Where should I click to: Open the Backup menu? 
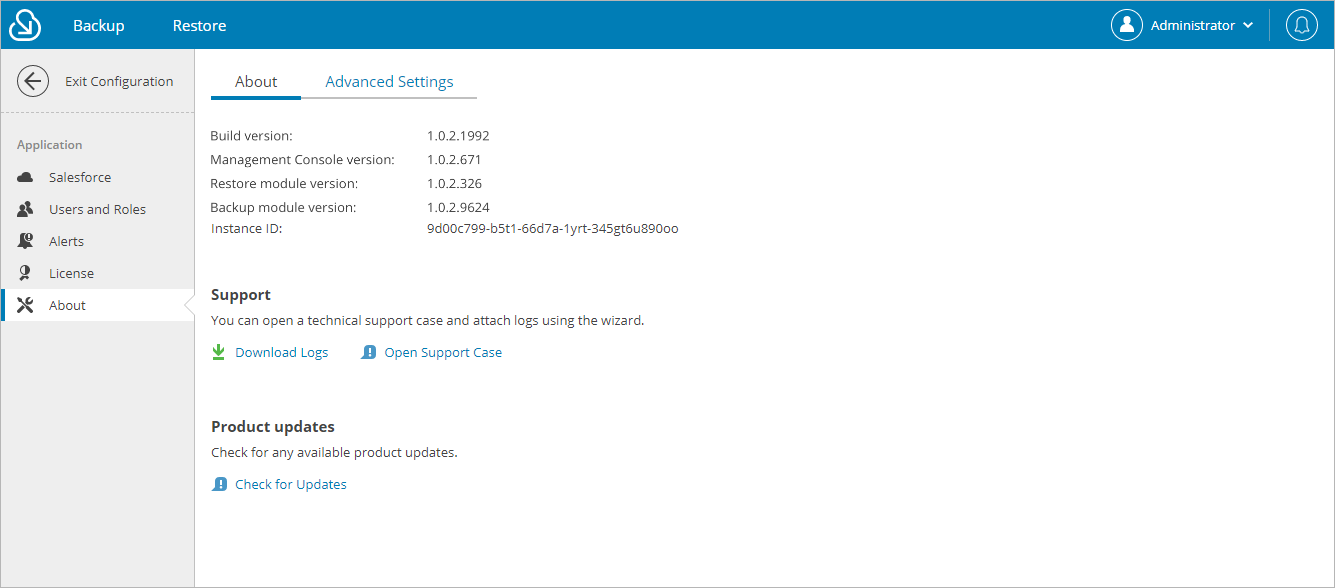point(99,25)
